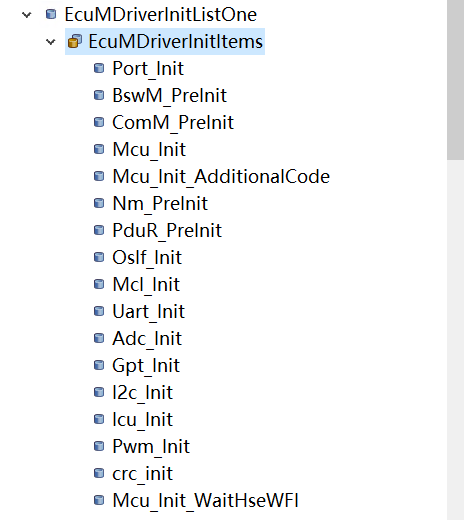Viewport: 464px width, 520px height.
Task: Select the Pwm_Init item
Action: tap(151, 447)
